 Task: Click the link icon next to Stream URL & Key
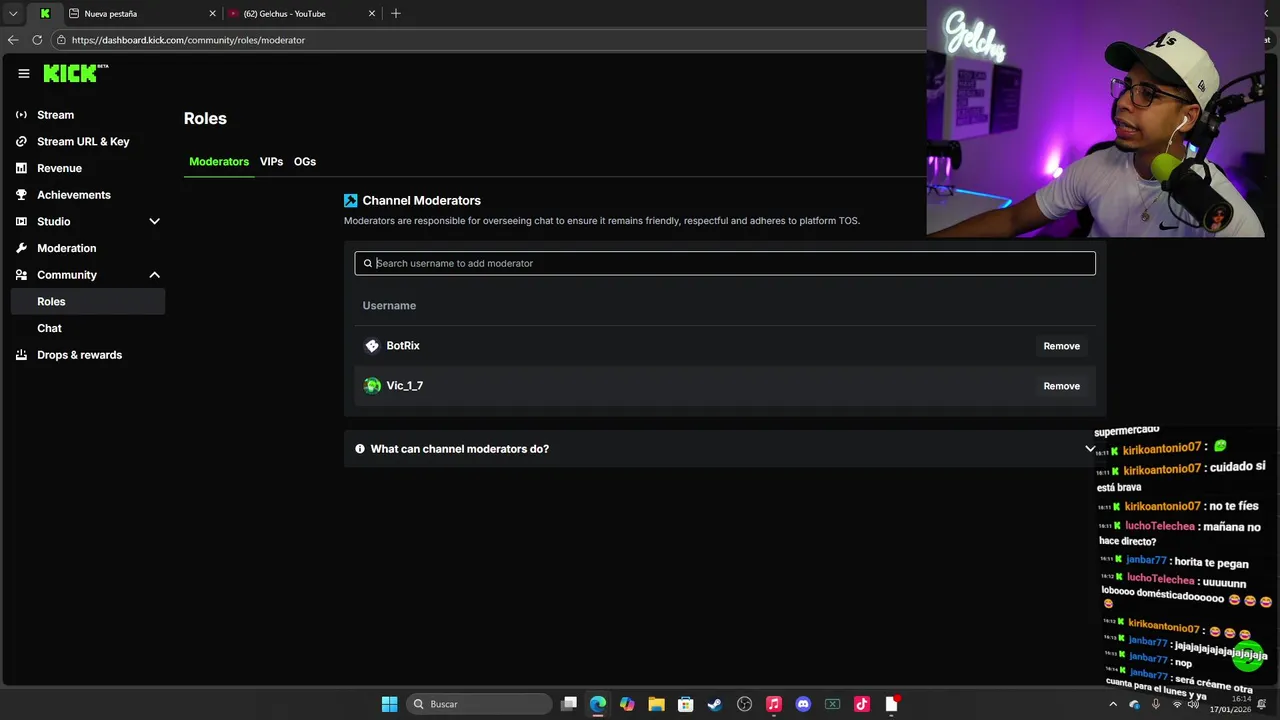pos(21,142)
